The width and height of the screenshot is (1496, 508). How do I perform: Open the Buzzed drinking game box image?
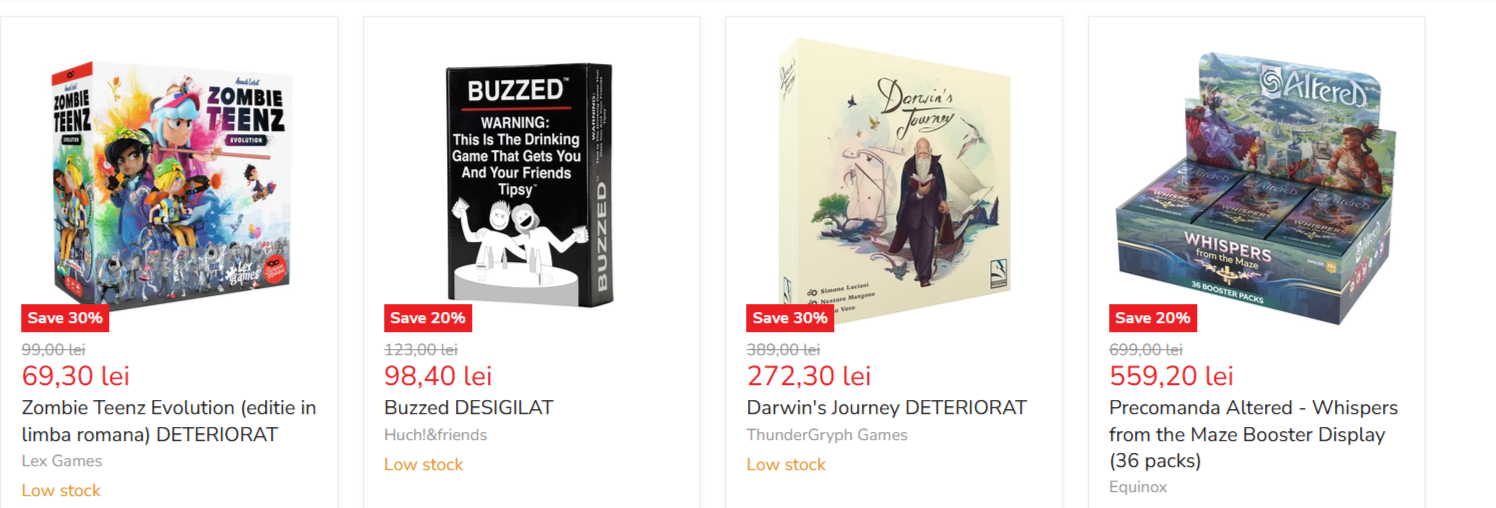tap(530, 185)
